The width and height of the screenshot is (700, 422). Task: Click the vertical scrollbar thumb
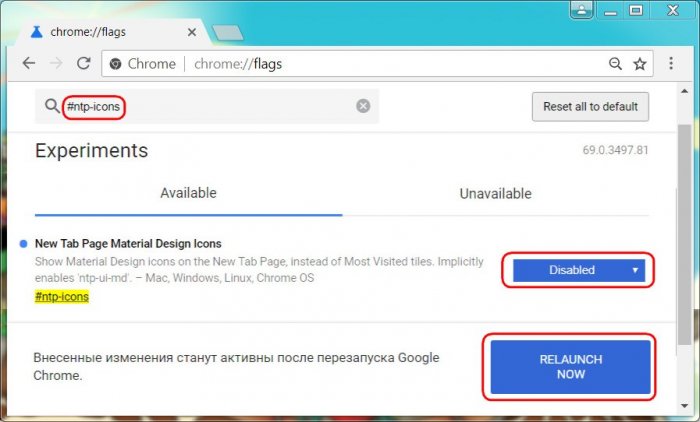(x=684, y=234)
